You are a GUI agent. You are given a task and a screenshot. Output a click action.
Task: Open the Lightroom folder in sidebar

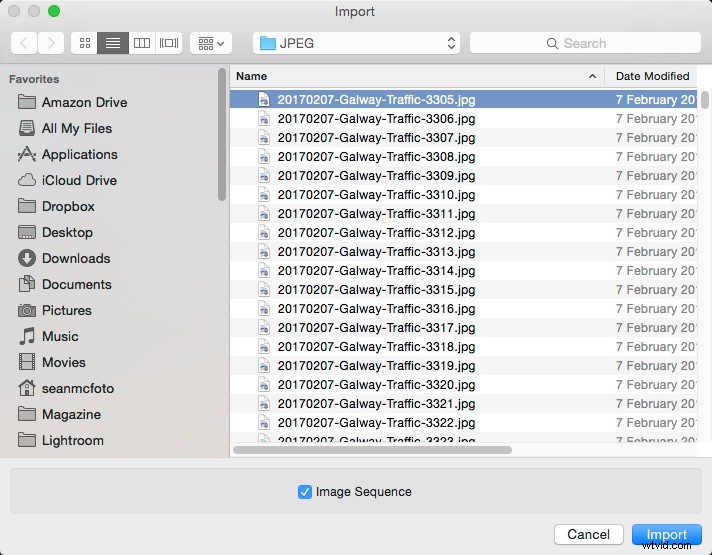pyautogui.click(x=72, y=440)
